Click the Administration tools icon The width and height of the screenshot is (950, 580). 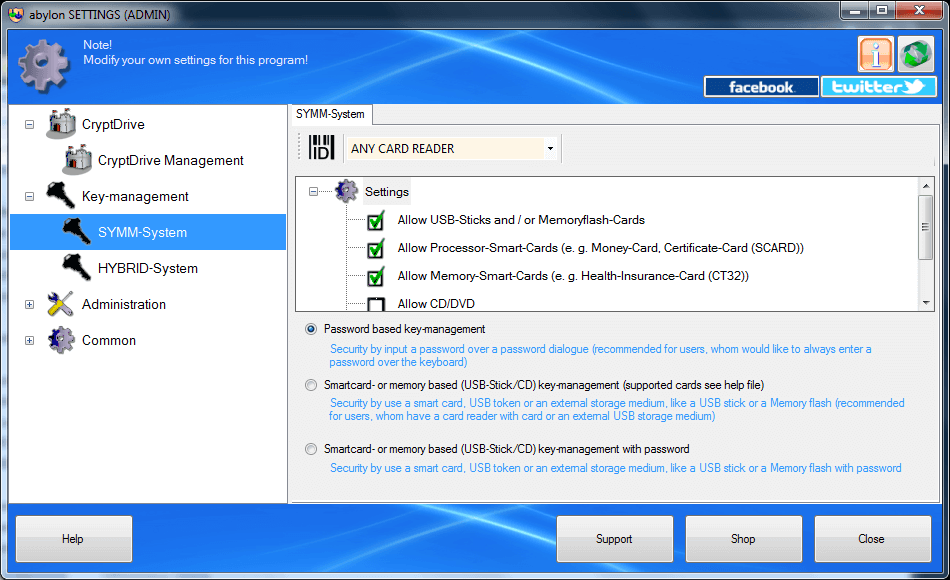click(x=61, y=304)
